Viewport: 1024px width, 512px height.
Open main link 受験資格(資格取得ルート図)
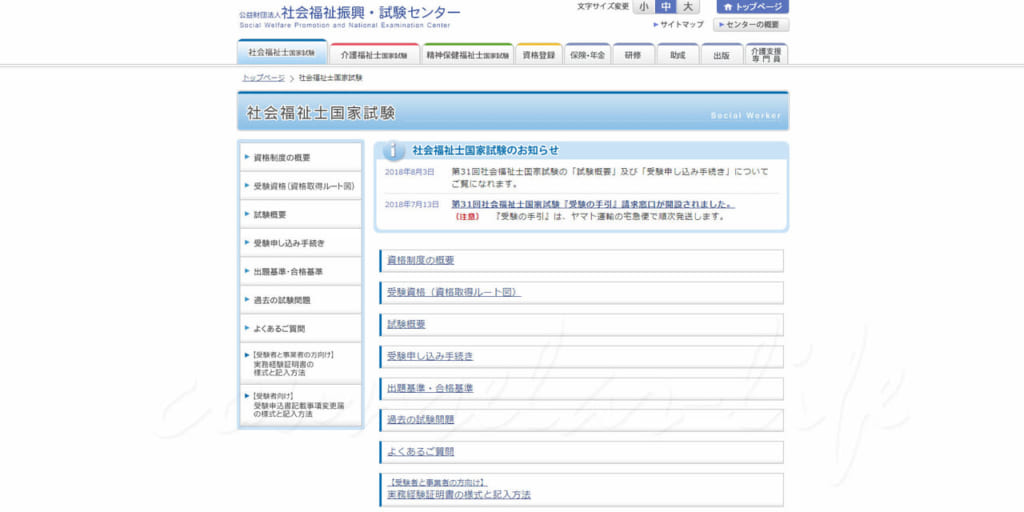[x=454, y=292]
